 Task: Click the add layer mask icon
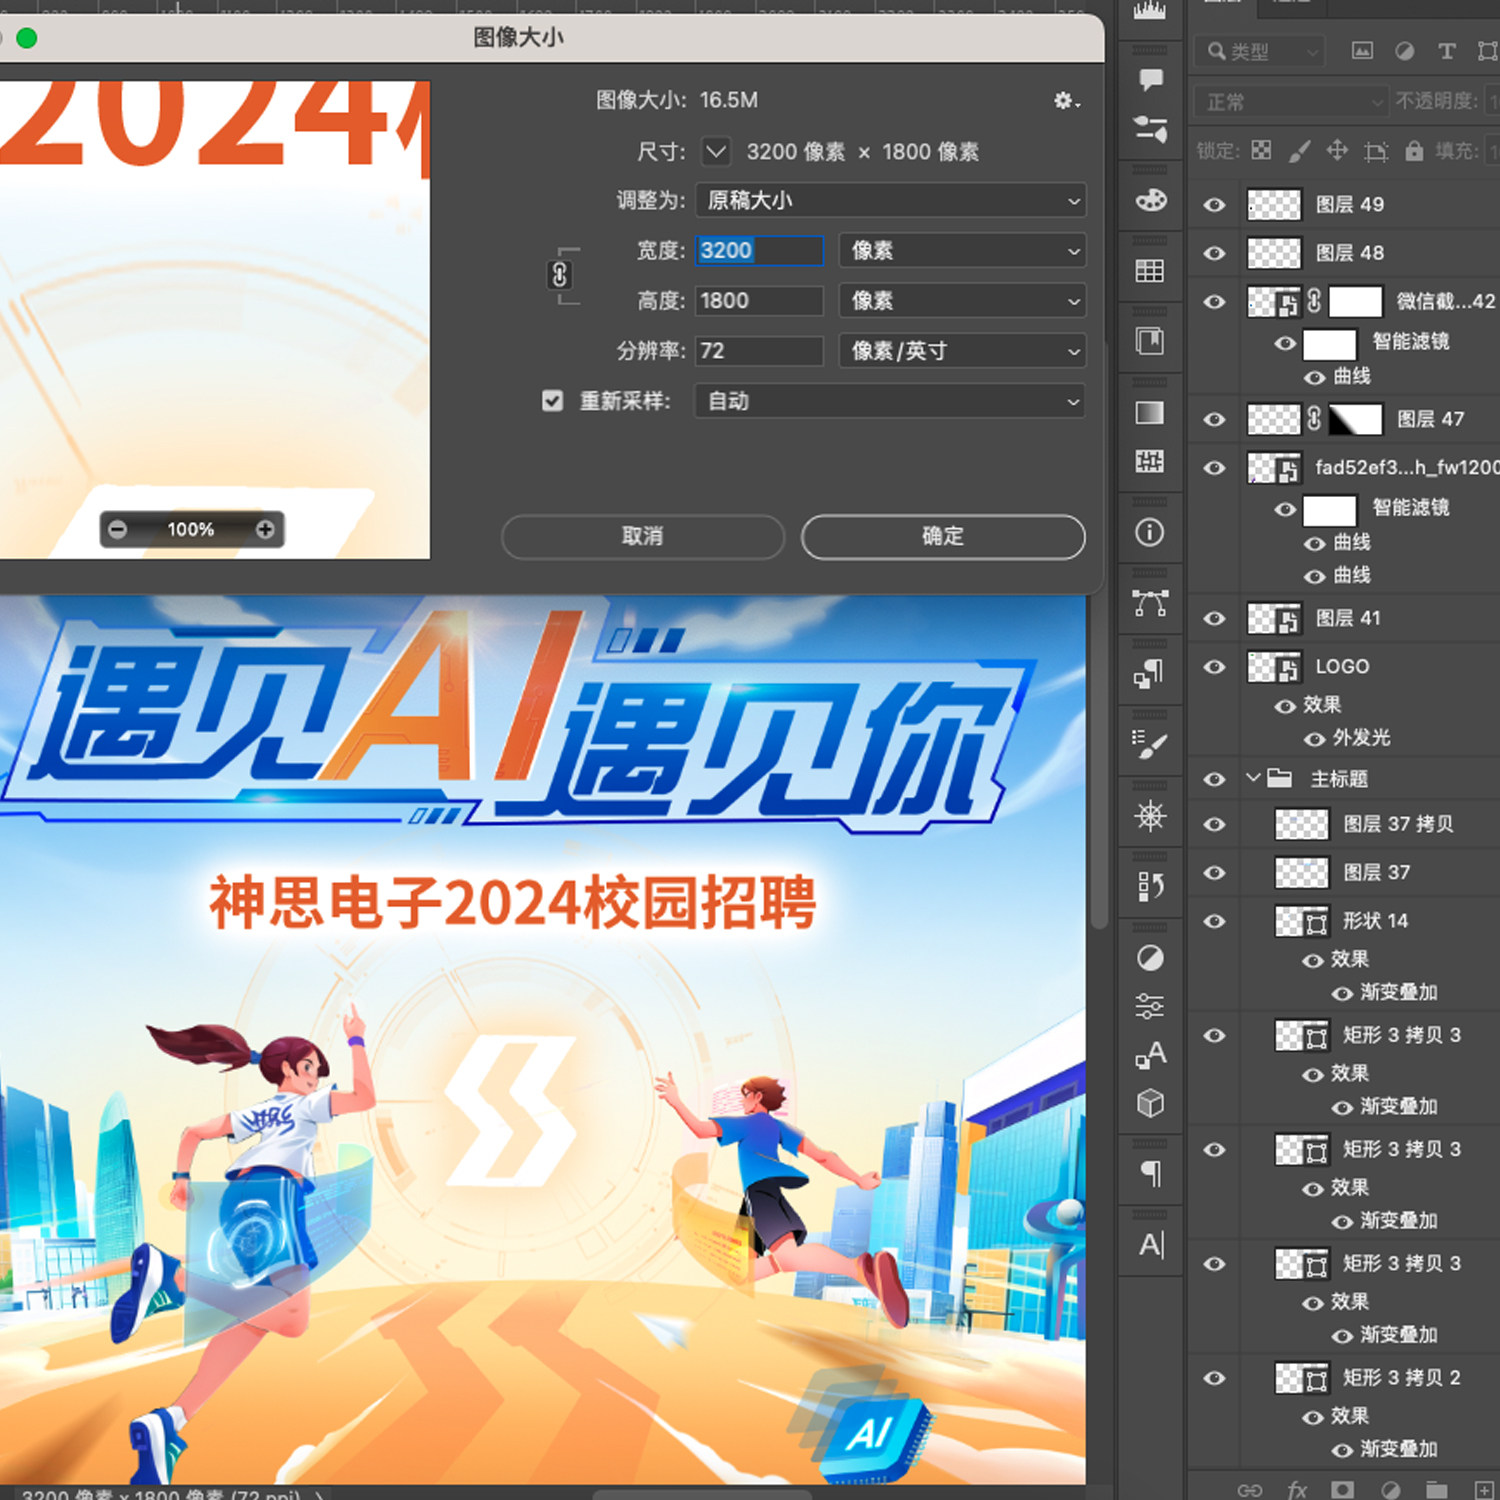[x=1343, y=1490]
